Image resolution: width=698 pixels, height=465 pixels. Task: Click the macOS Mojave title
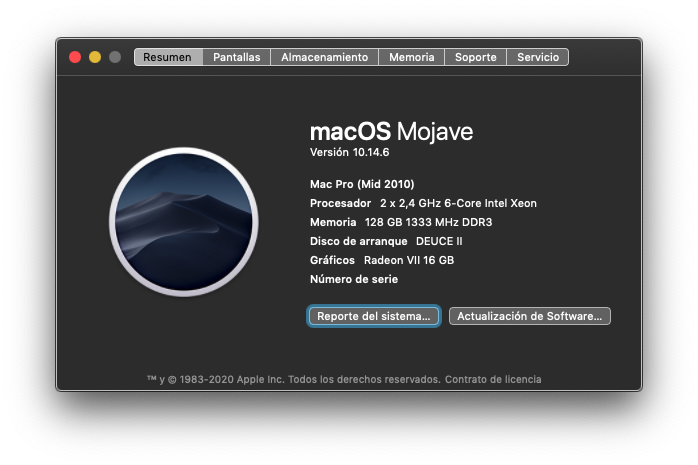tap(391, 132)
